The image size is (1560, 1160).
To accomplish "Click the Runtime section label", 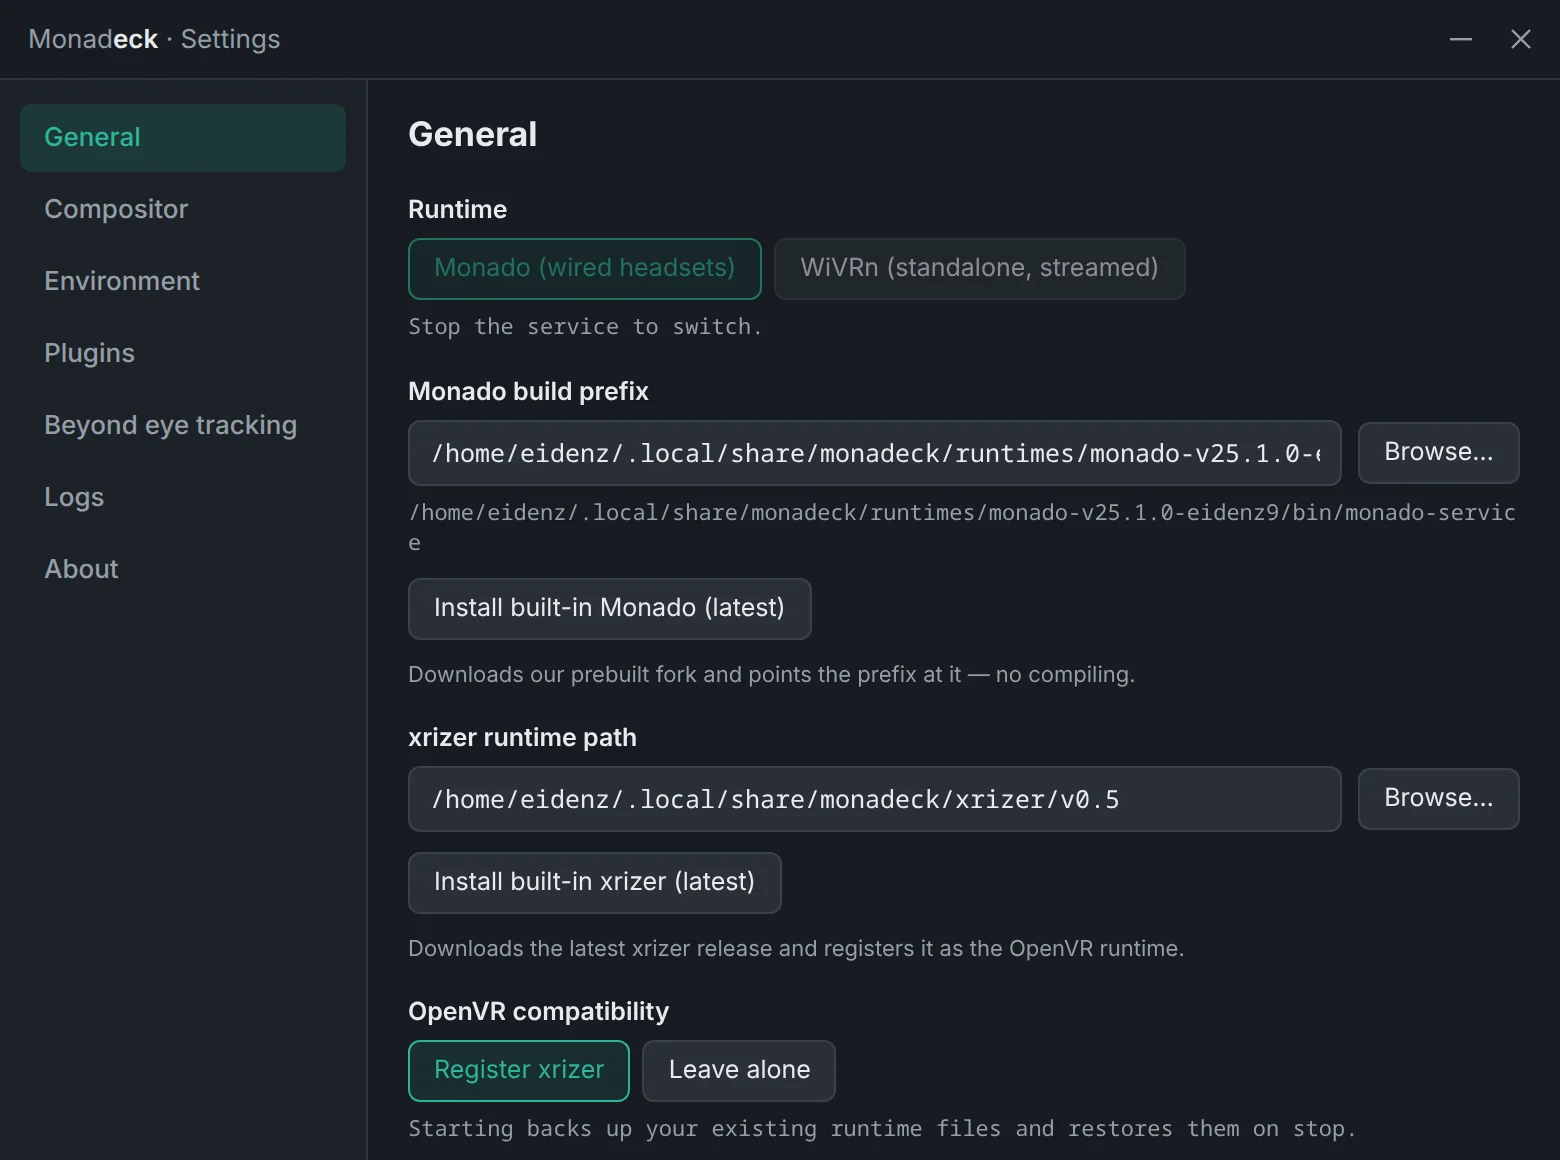I will 457,210.
